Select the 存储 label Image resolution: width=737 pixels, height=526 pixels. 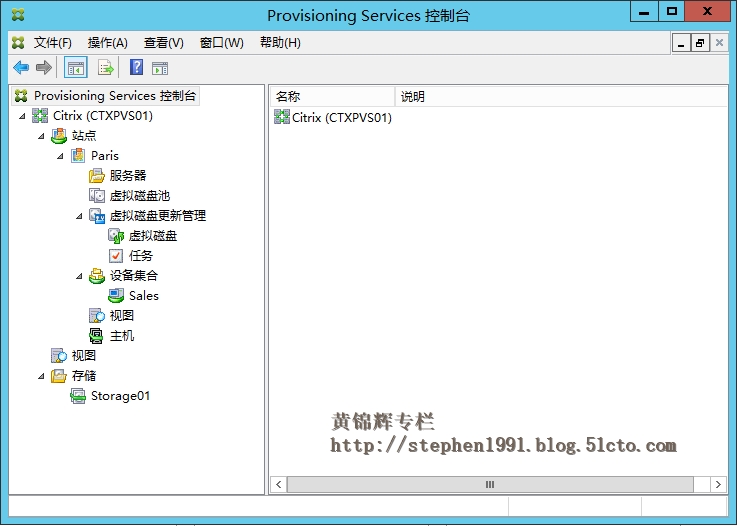84,376
